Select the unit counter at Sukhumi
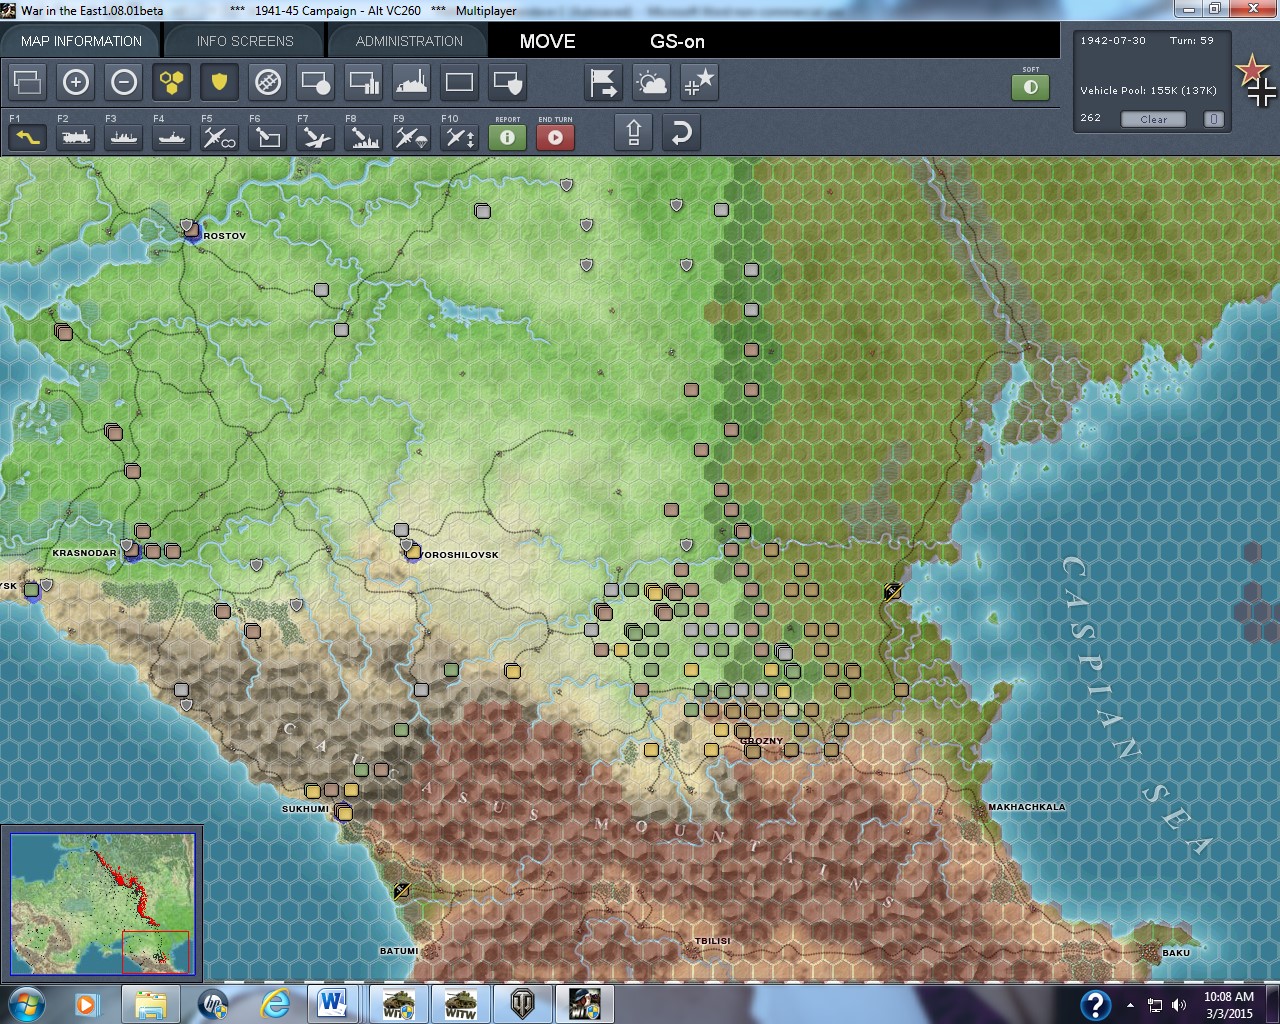 [344, 812]
